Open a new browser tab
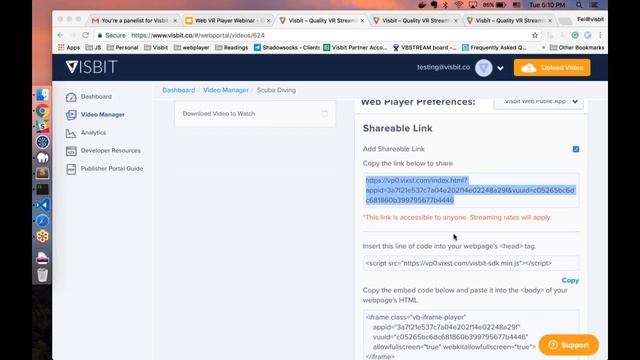640x360 pixels. click(565, 21)
